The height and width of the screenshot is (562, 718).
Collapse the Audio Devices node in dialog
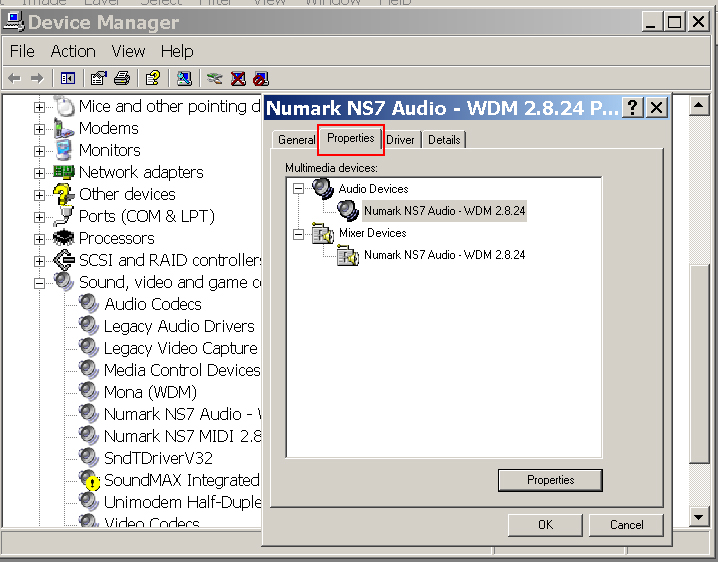pos(299,189)
